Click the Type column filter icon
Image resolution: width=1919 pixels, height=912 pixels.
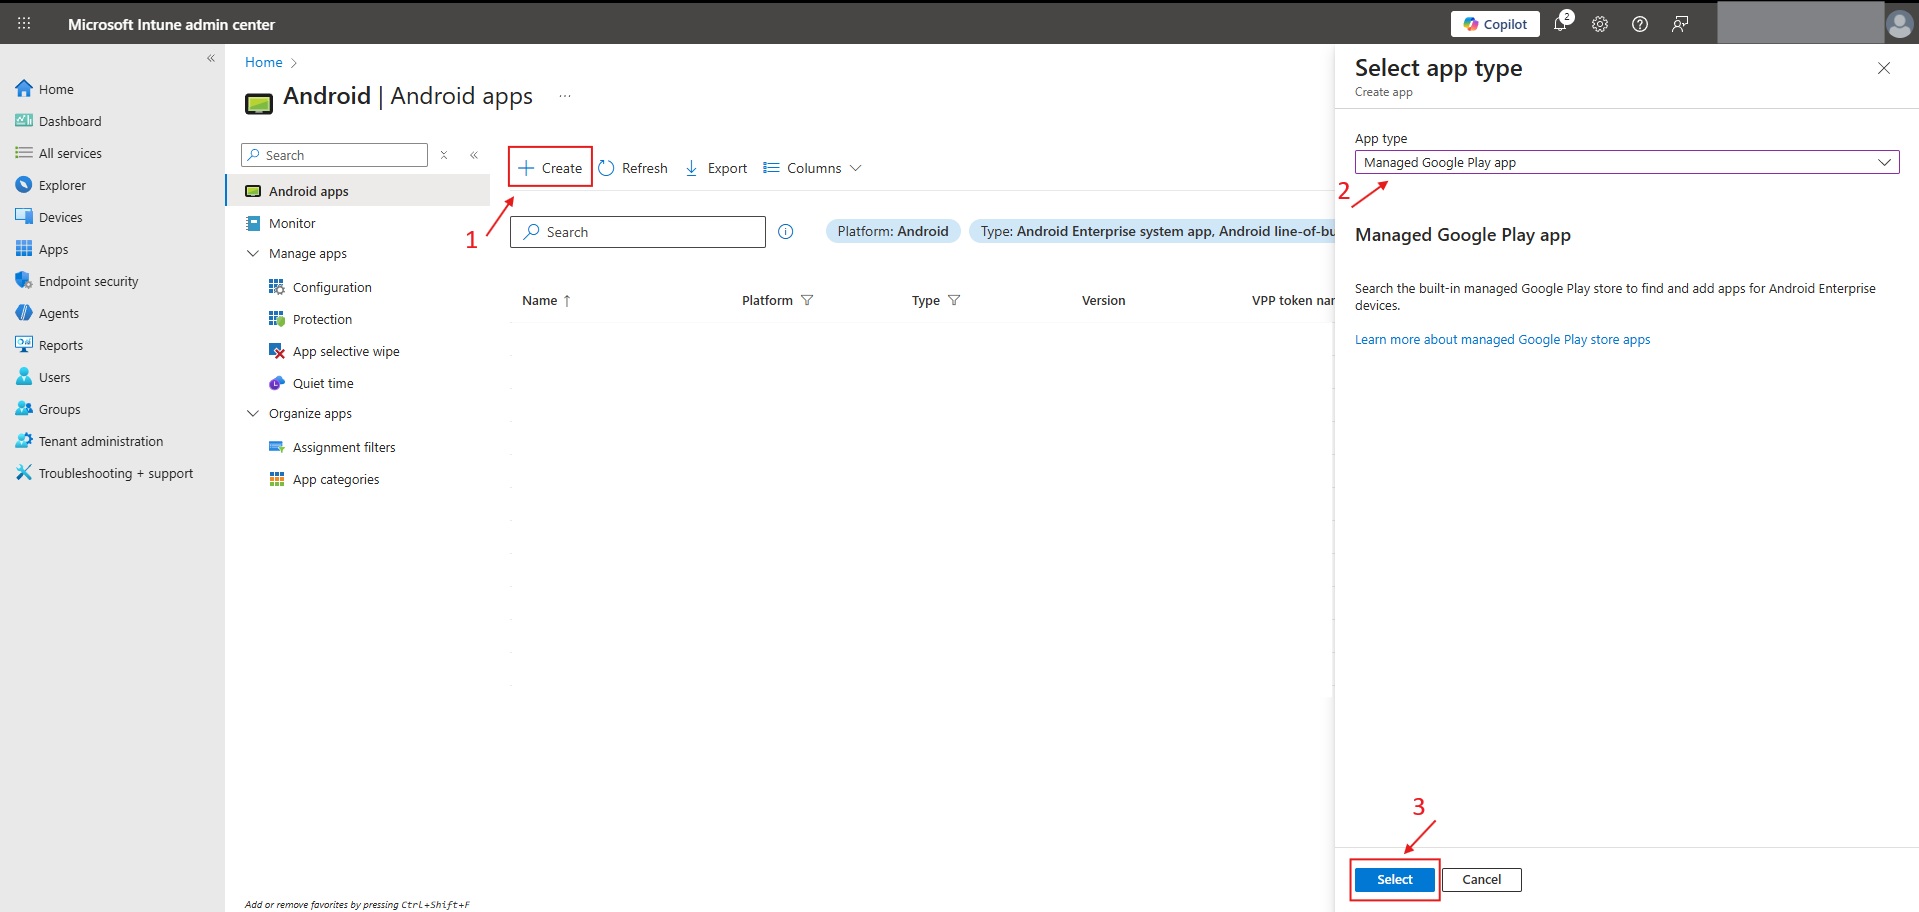coord(954,300)
